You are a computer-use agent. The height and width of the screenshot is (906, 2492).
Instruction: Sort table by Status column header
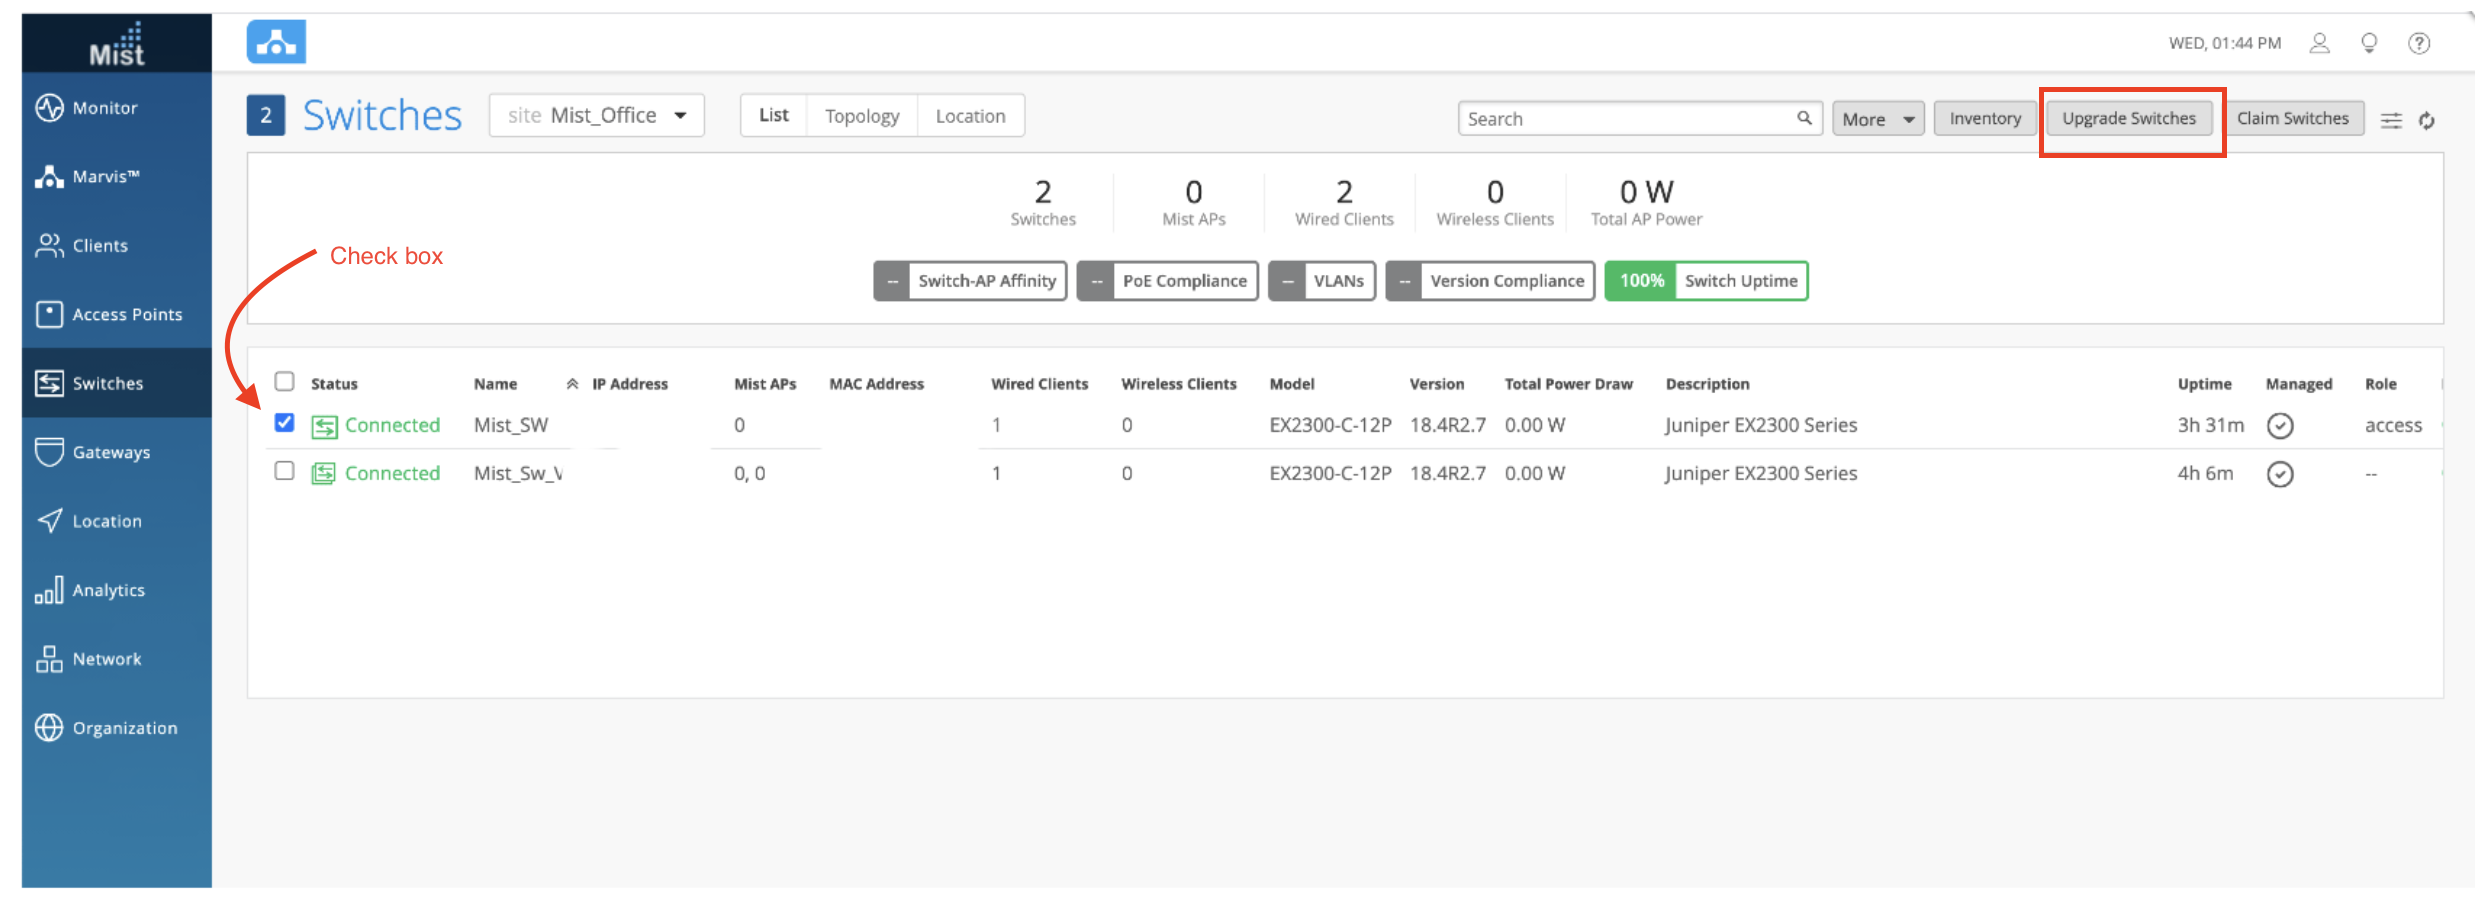334,384
